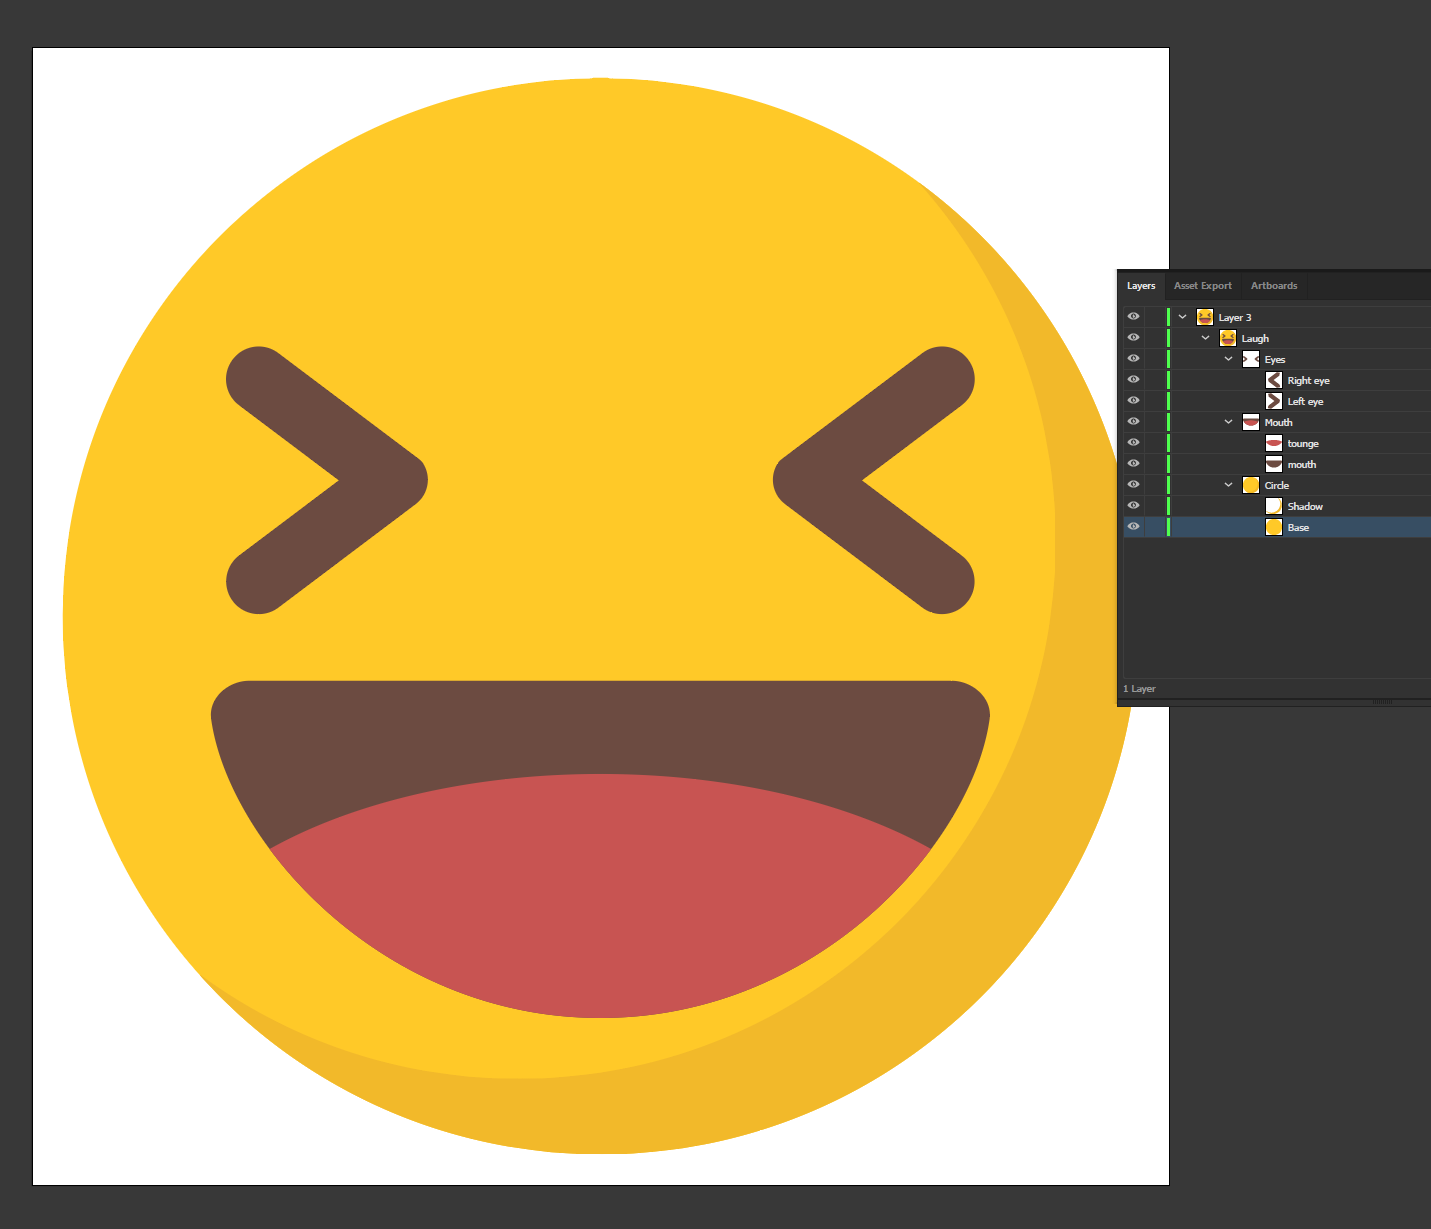Select the 'Laugh' row label
Viewport: 1431px width, 1229px height.
pyautogui.click(x=1255, y=339)
